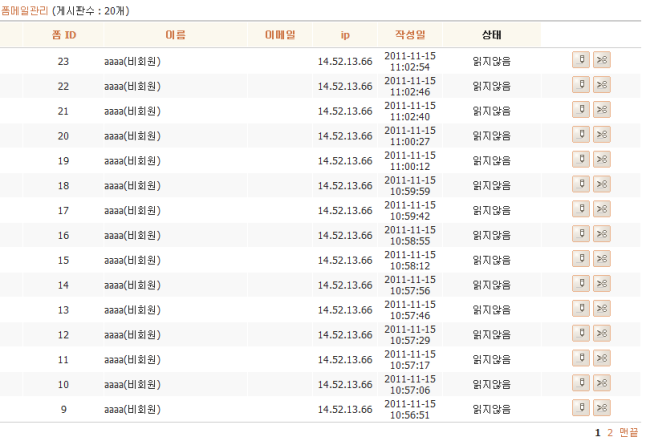The height and width of the screenshot is (441, 650).
Task: Delete form ID 20 using the scissors icon
Action: (x=601, y=135)
